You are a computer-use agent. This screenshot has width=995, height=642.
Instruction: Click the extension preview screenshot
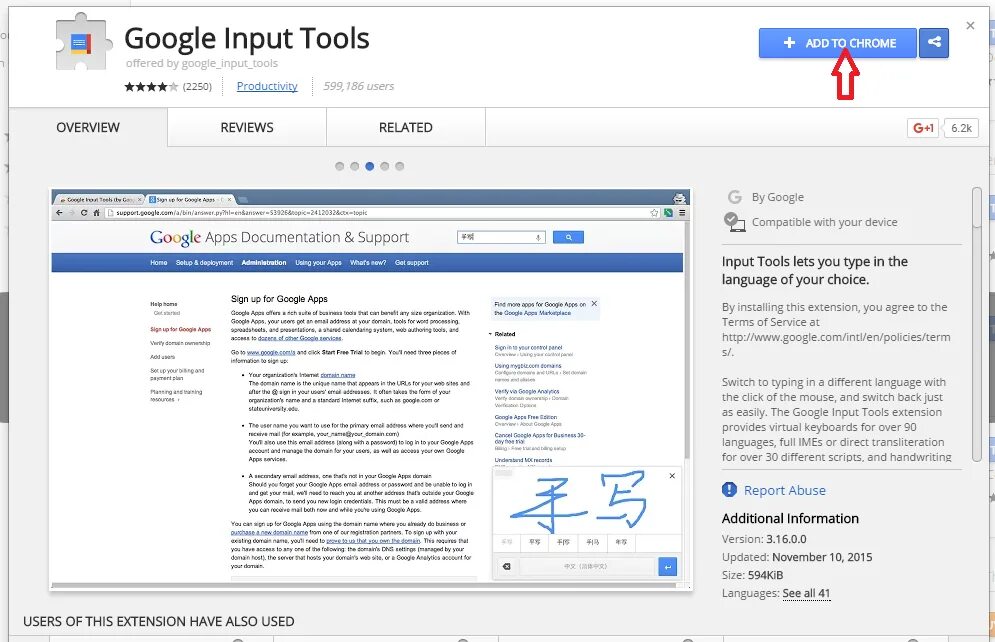(371, 389)
